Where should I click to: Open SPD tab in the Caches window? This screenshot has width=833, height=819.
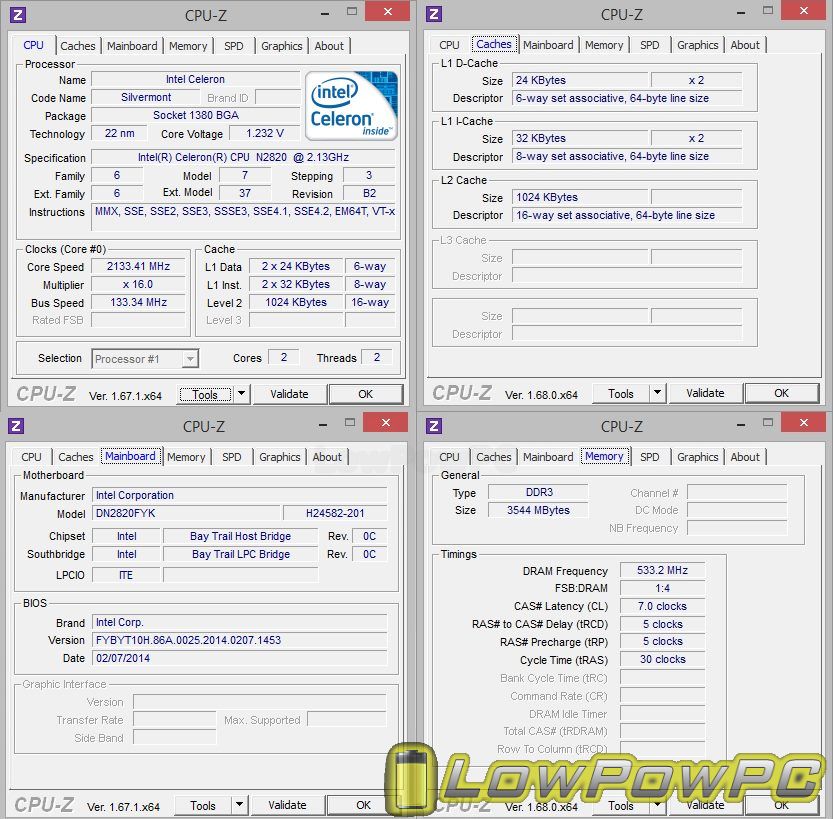(x=650, y=45)
